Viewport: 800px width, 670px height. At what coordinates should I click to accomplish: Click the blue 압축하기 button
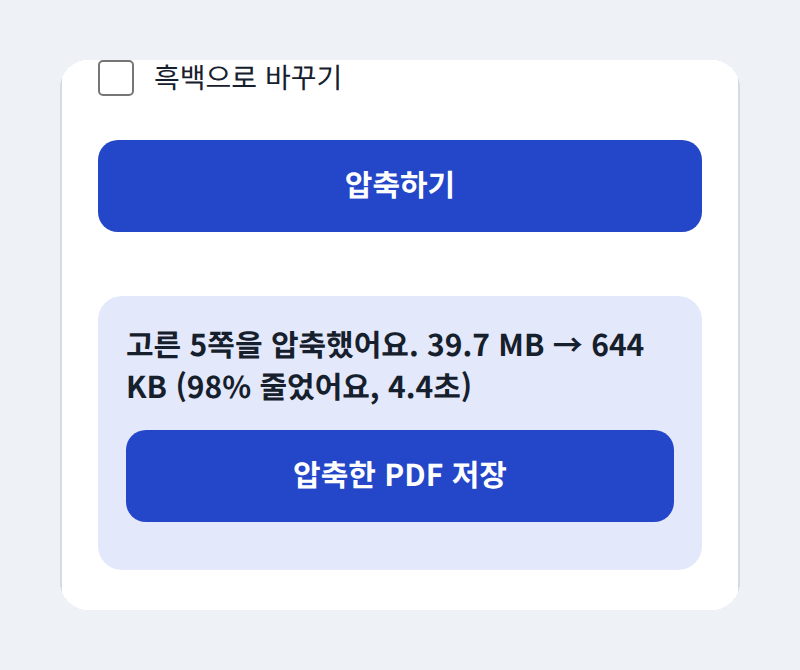tap(399, 186)
